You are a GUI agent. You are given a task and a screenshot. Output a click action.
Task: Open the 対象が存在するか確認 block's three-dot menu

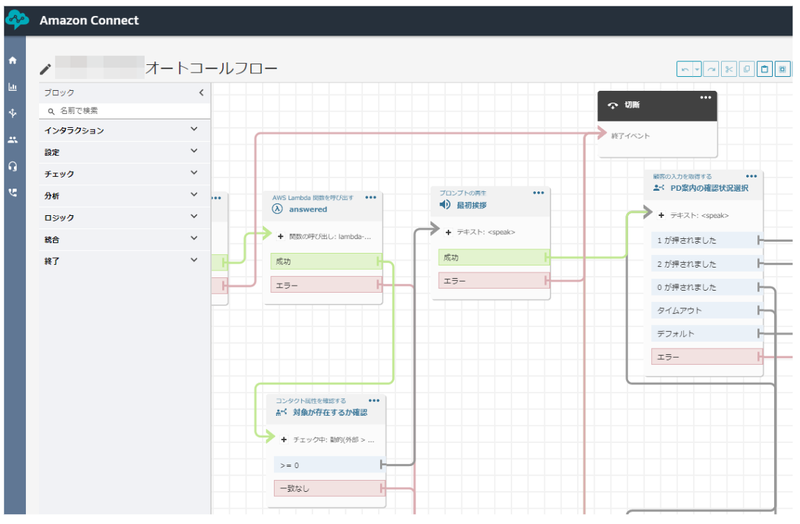[x=374, y=401]
